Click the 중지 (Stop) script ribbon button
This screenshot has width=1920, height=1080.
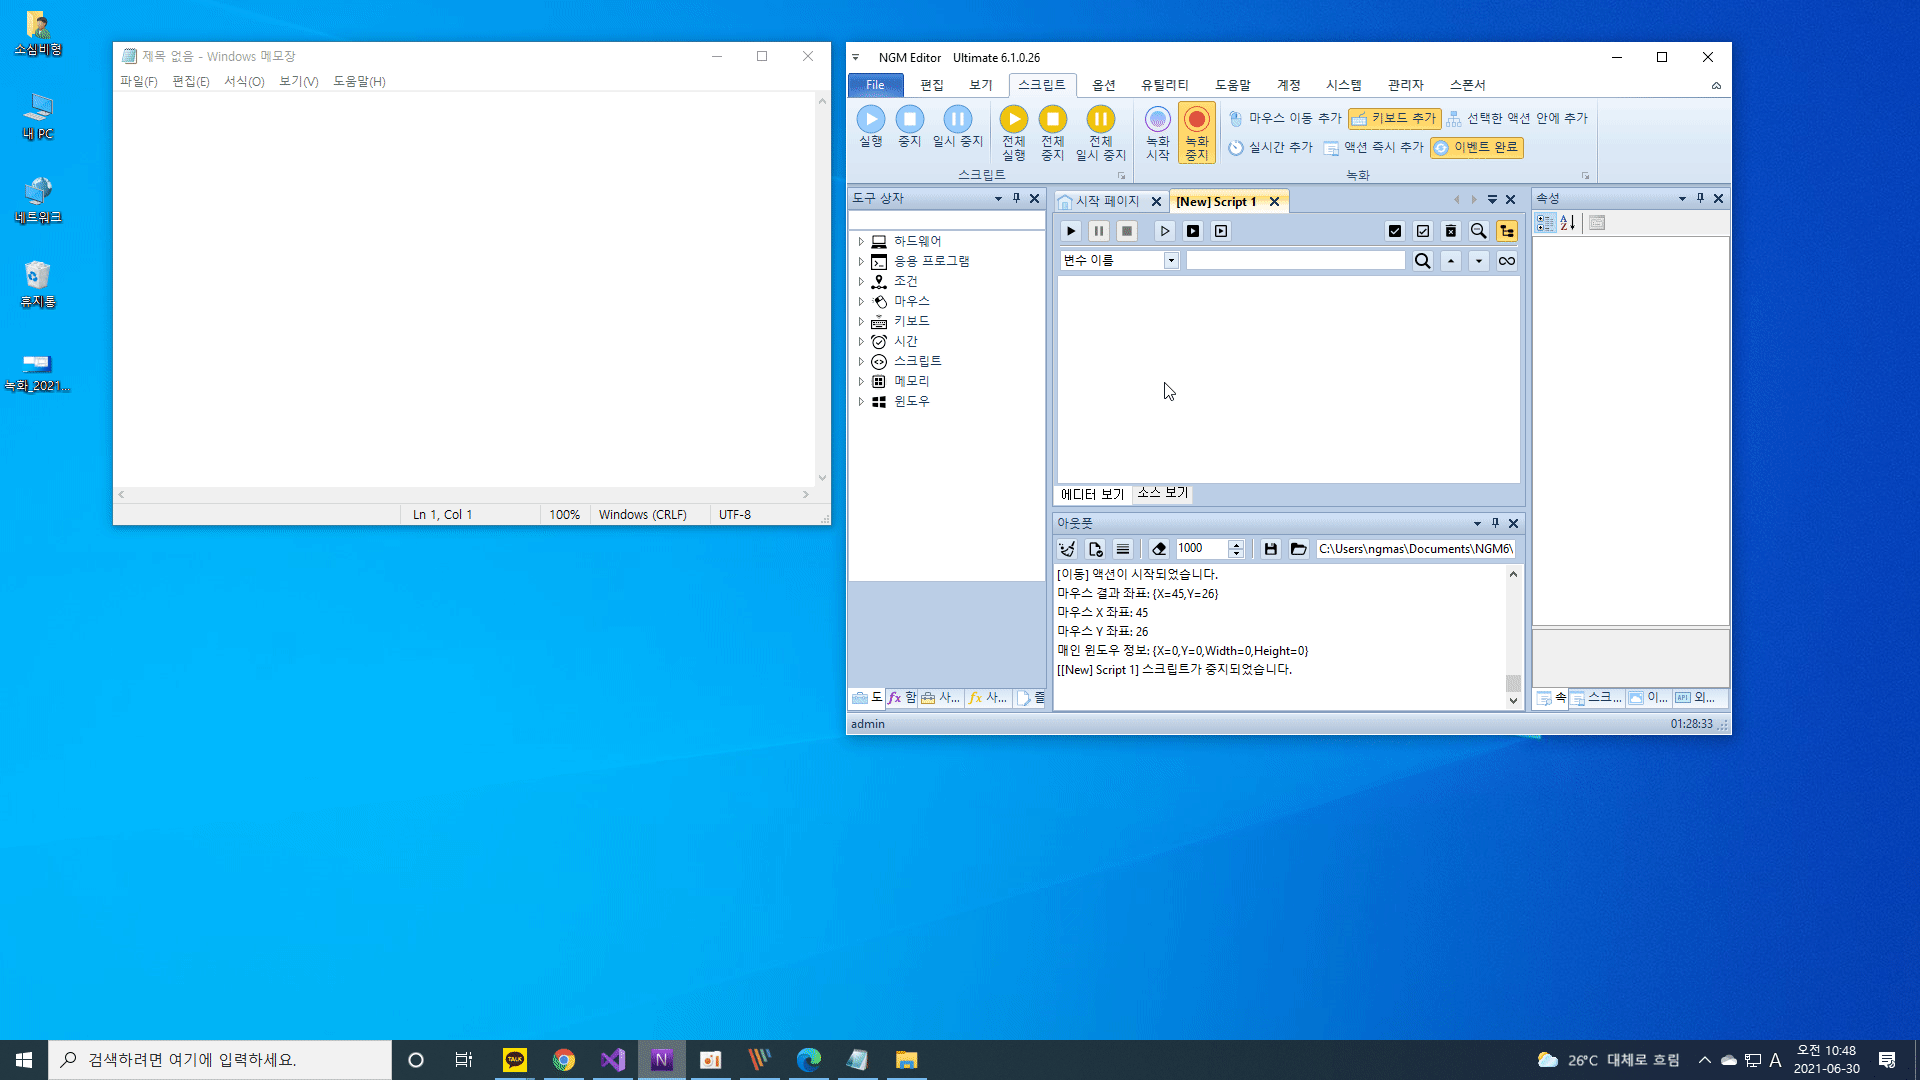909,128
